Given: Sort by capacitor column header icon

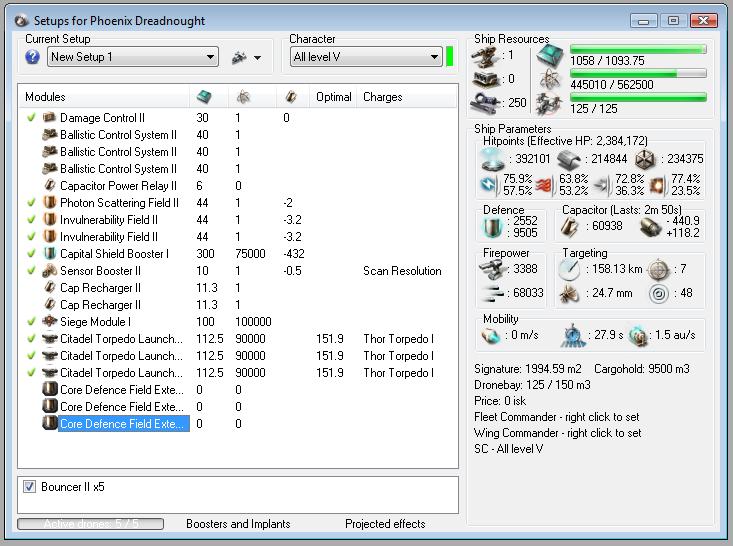Looking at the screenshot, I should pos(291,97).
